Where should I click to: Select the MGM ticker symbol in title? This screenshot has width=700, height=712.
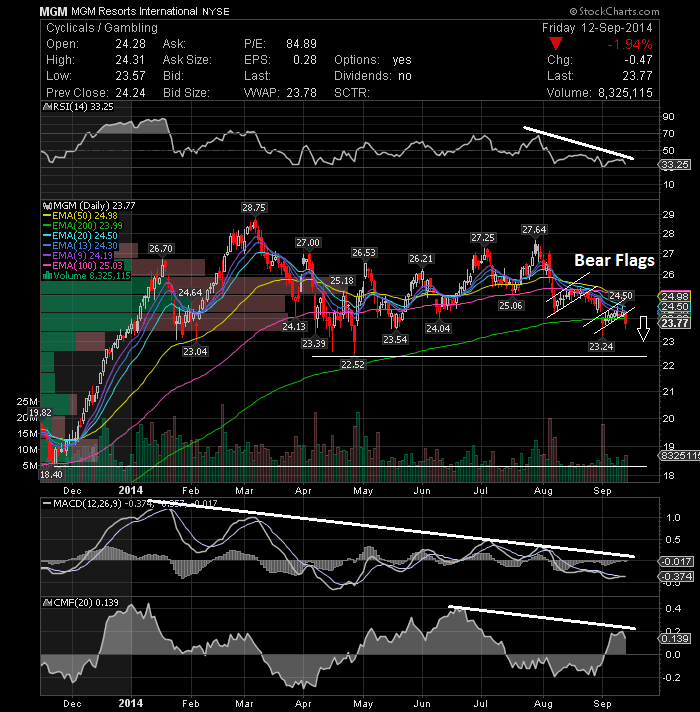[53, 11]
